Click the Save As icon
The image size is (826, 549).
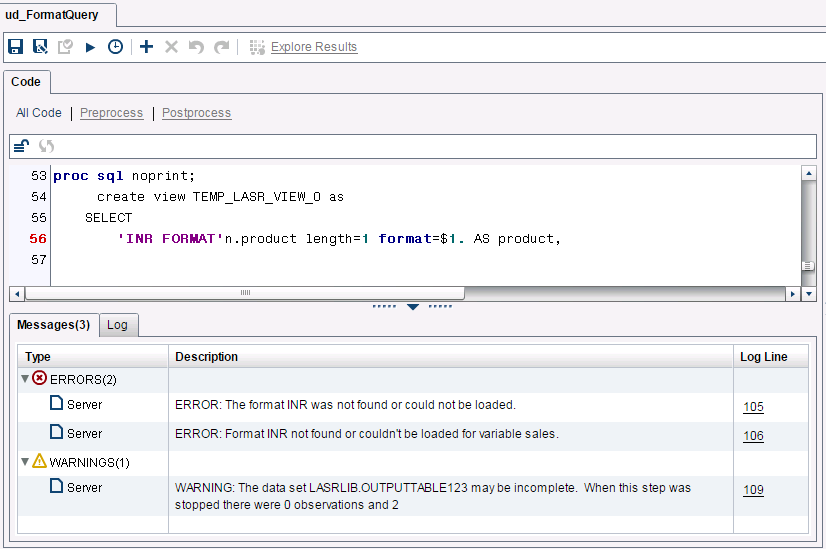[x=40, y=47]
